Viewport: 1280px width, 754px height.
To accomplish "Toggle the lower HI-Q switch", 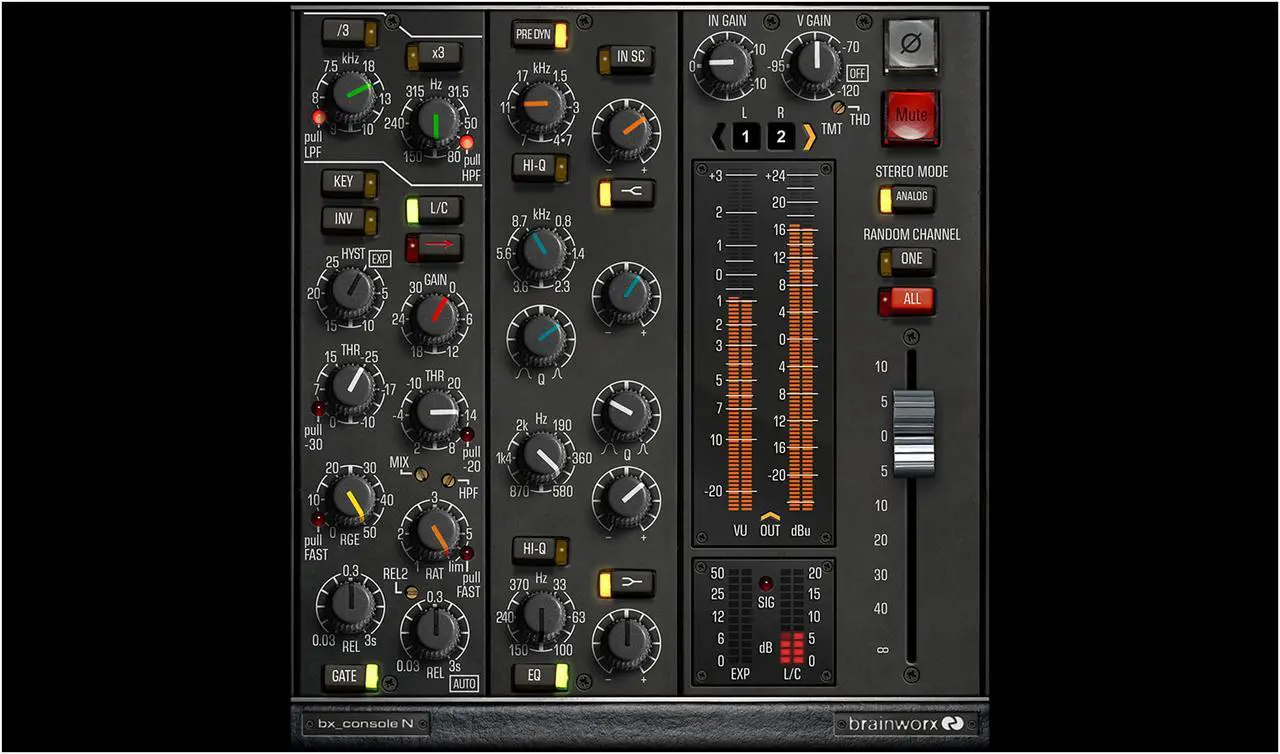I will [540, 549].
